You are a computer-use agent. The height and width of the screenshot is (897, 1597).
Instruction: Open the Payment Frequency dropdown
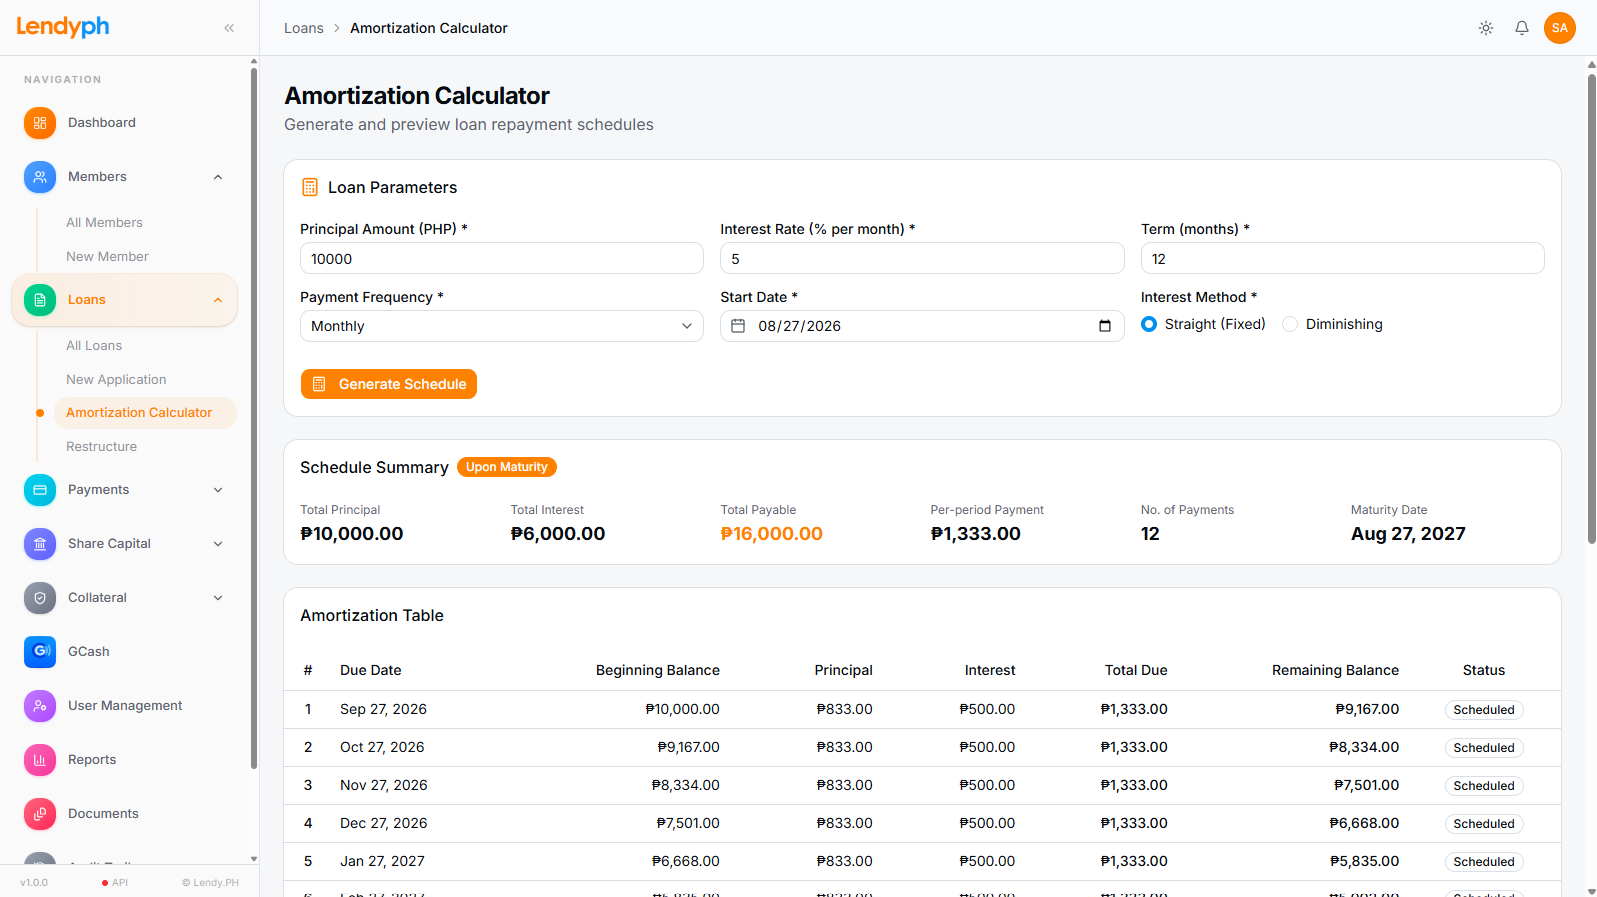(502, 326)
